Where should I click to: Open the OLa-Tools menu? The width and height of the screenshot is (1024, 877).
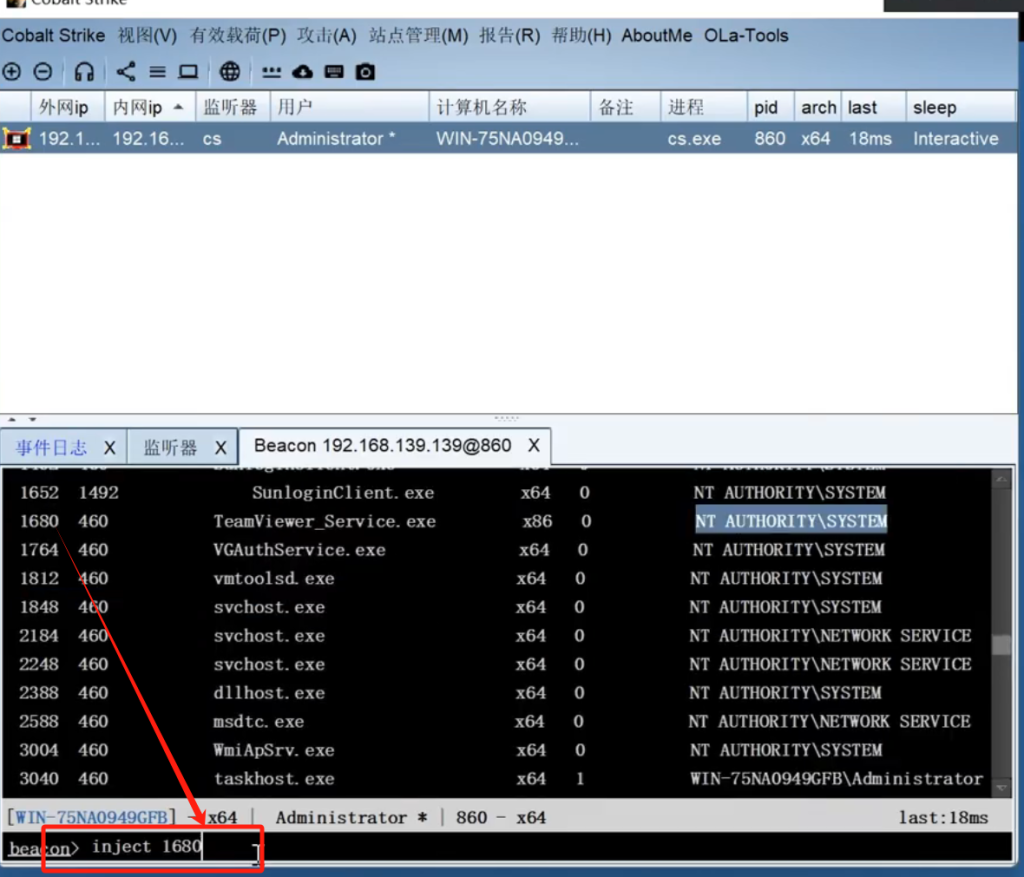[746, 35]
